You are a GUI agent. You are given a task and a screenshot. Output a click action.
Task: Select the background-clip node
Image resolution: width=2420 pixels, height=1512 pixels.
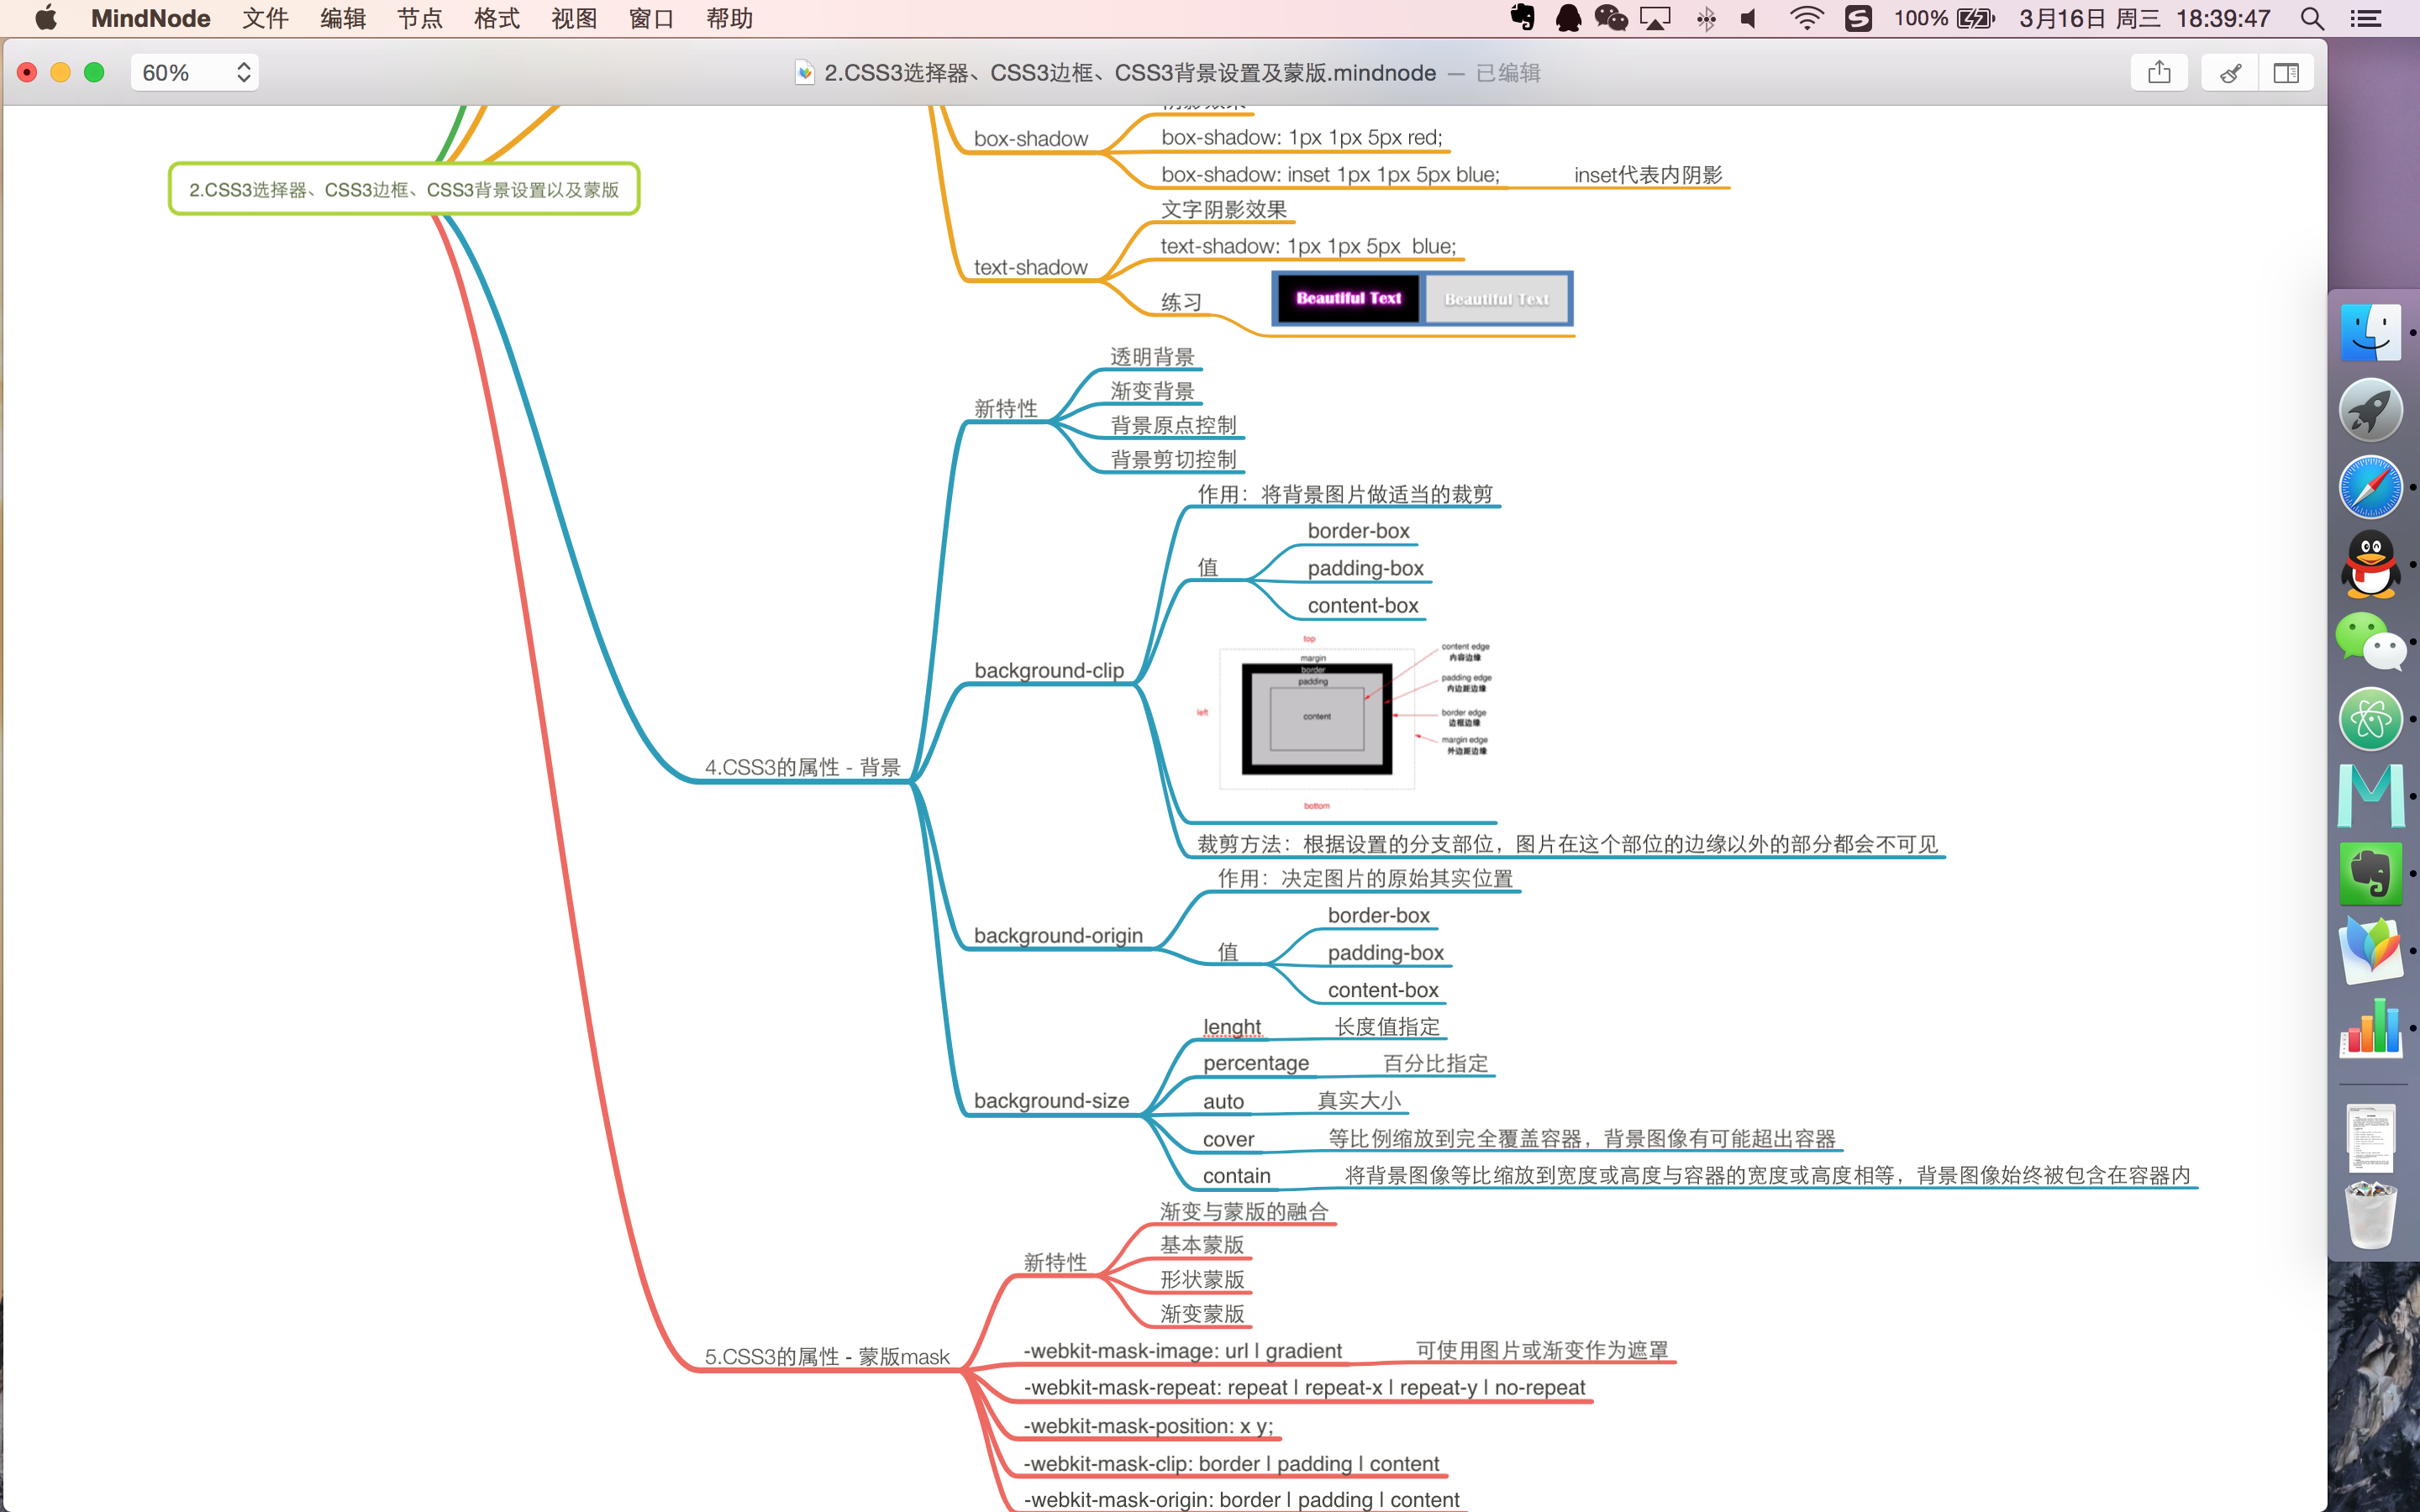1049,670
